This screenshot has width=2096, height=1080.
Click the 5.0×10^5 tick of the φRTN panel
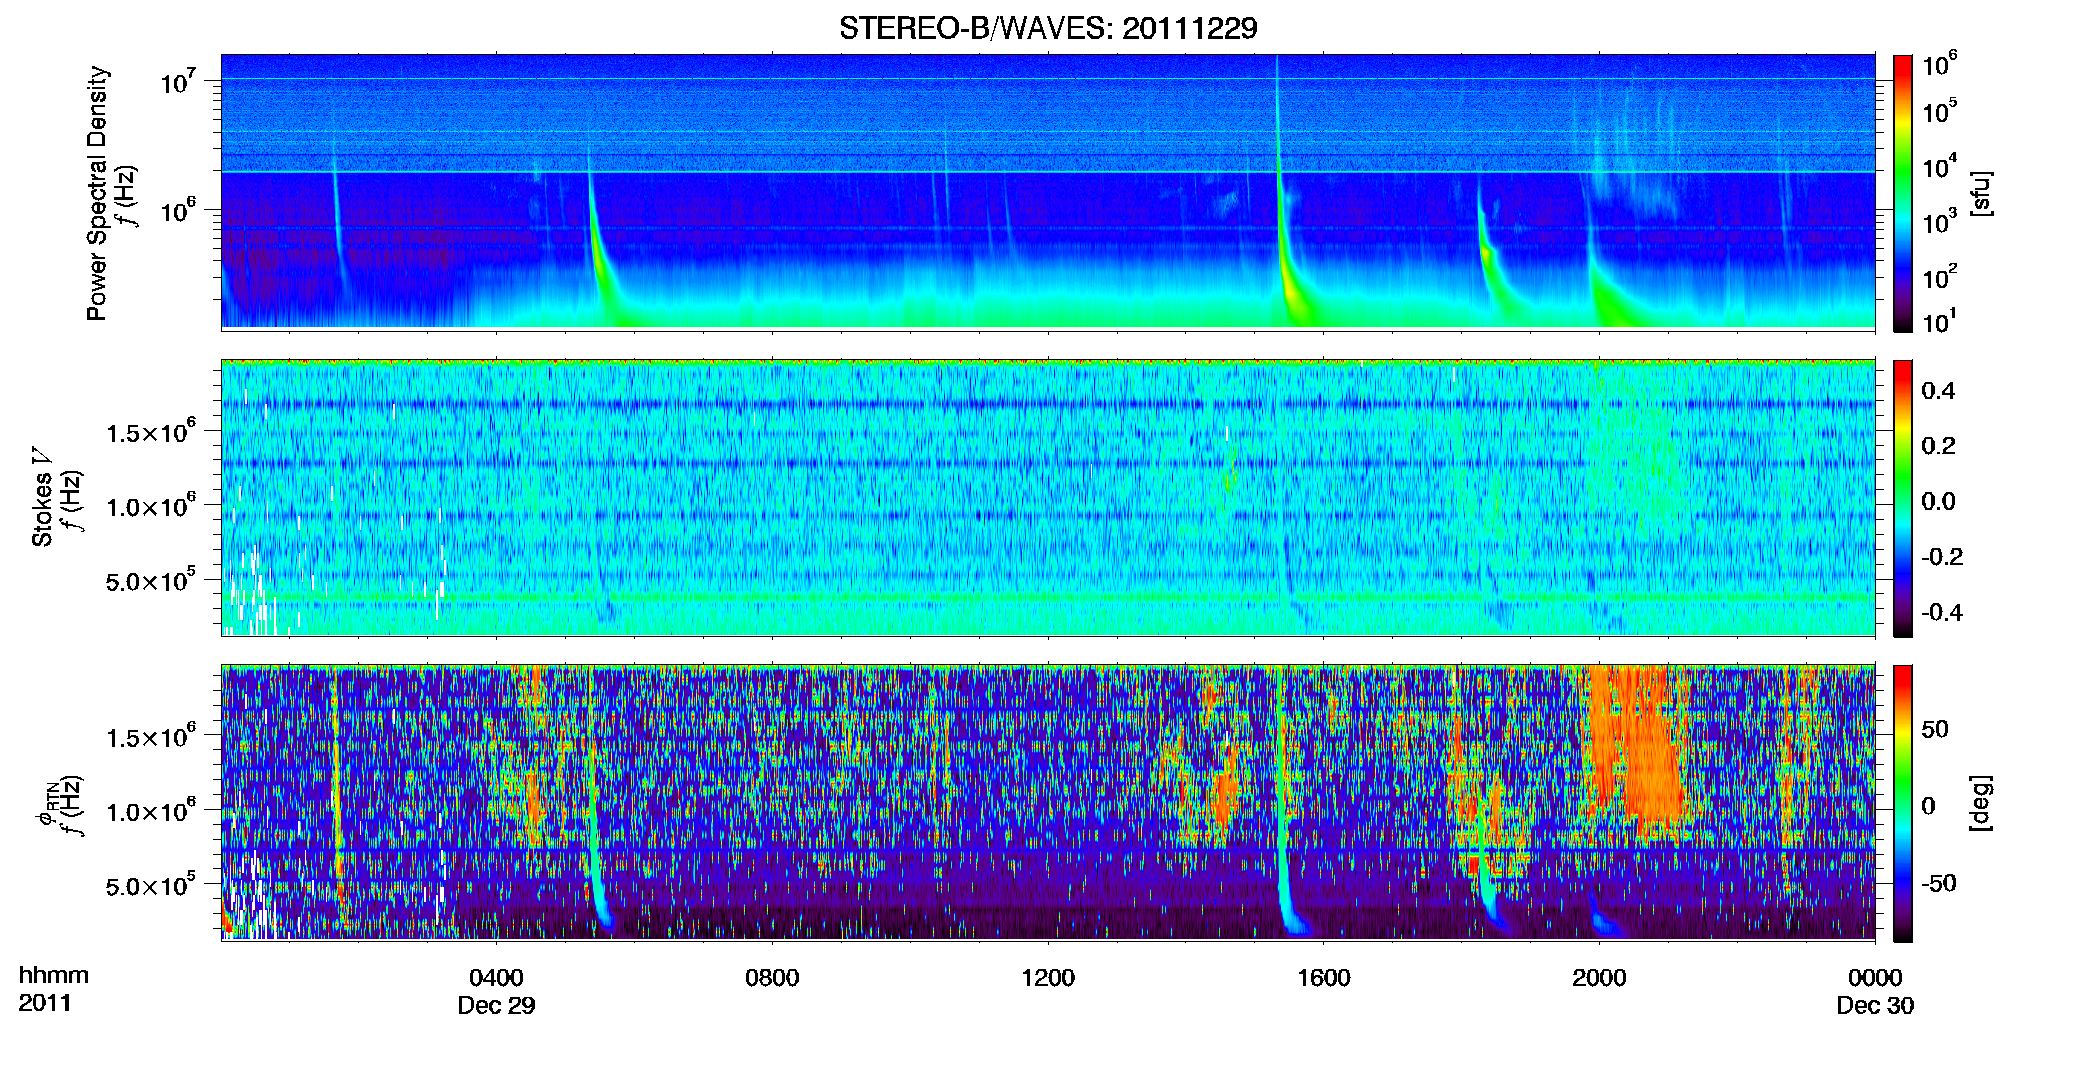pyautogui.click(x=151, y=884)
